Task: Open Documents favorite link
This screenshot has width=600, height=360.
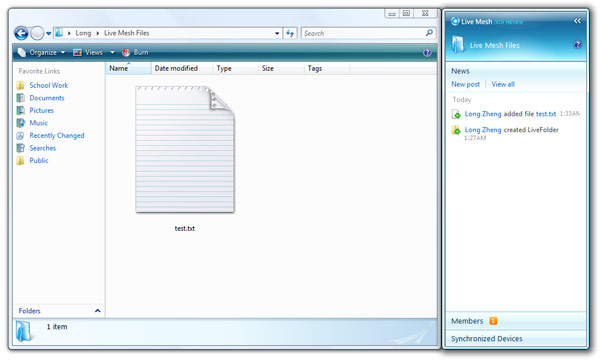Action: 47,98
